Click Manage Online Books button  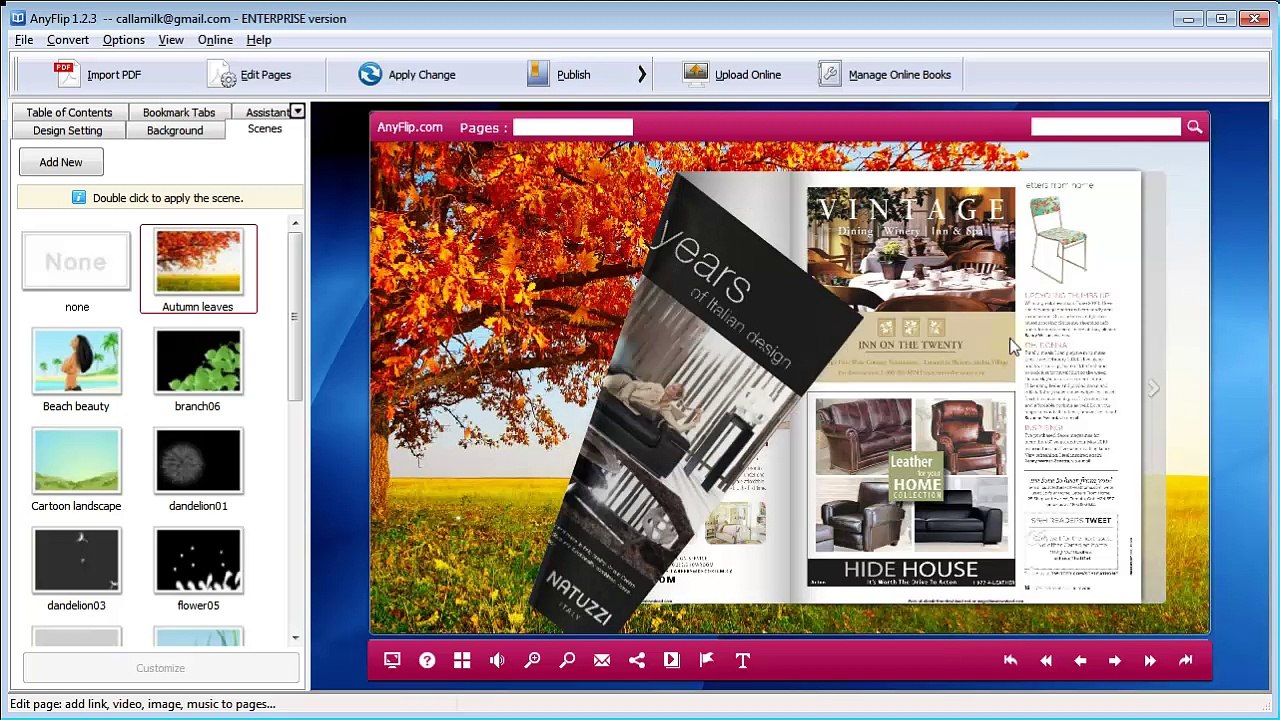tap(885, 75)
